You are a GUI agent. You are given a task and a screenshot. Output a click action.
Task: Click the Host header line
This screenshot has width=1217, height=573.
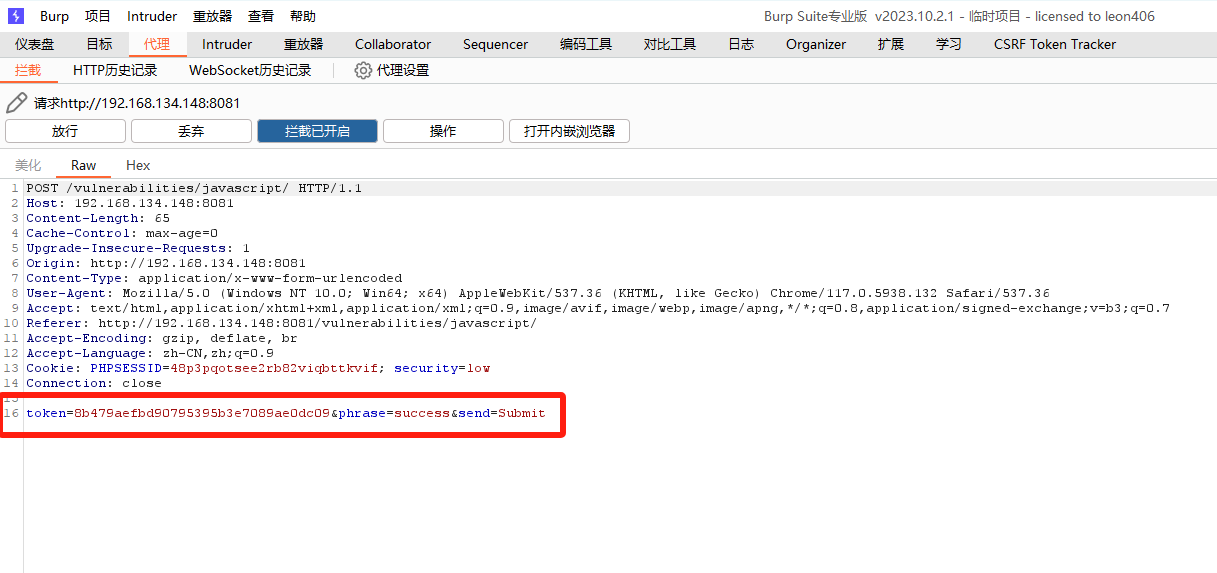(130, 203)
